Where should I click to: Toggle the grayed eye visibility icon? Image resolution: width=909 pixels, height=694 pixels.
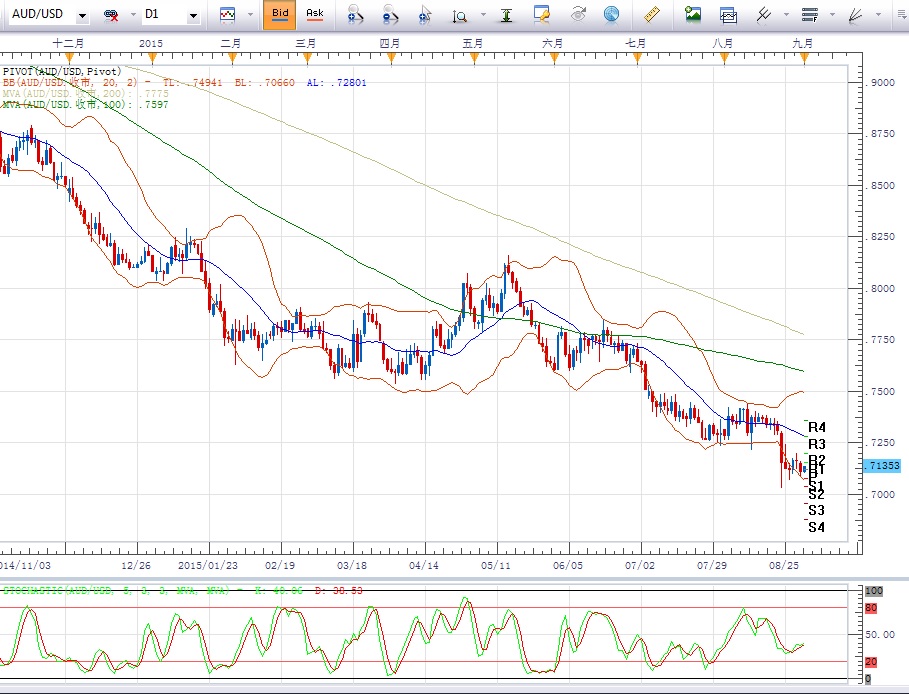coord(578,15)
